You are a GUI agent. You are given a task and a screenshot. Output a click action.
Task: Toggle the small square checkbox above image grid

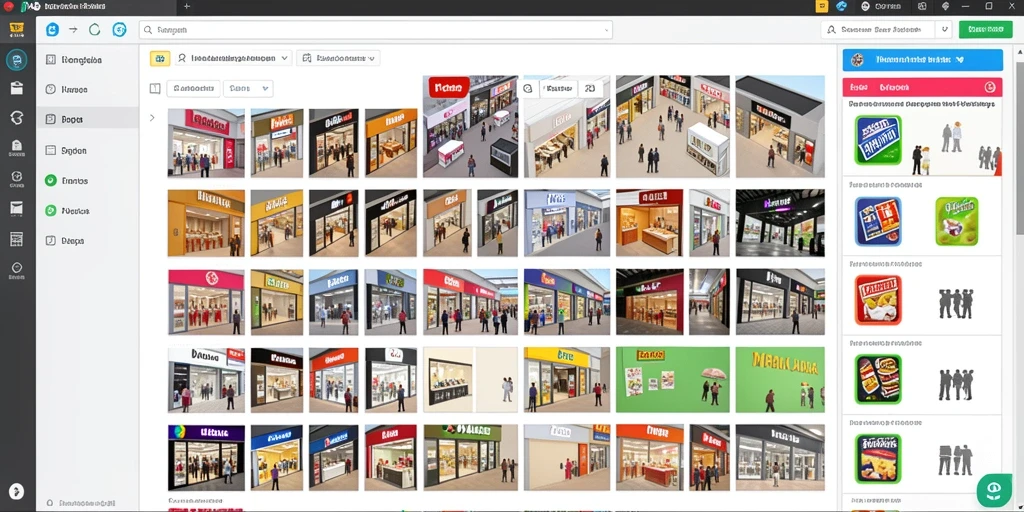(x=155, y=89)
